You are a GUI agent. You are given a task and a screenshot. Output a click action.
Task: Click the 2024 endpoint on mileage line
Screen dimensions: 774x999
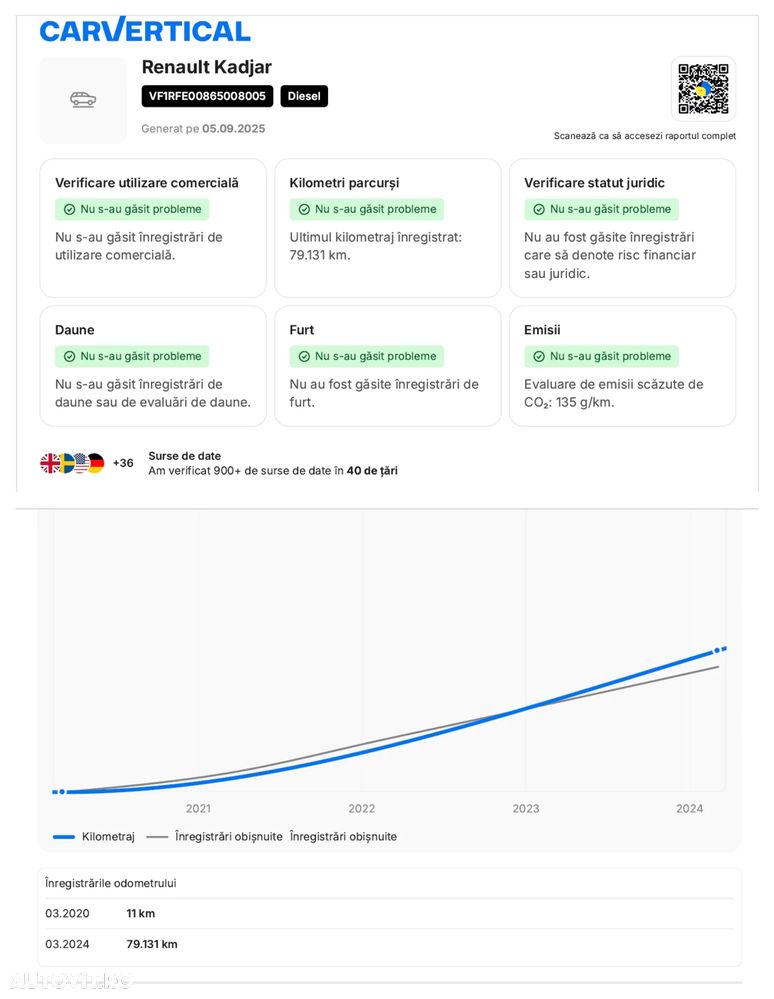tap(717, 650)
